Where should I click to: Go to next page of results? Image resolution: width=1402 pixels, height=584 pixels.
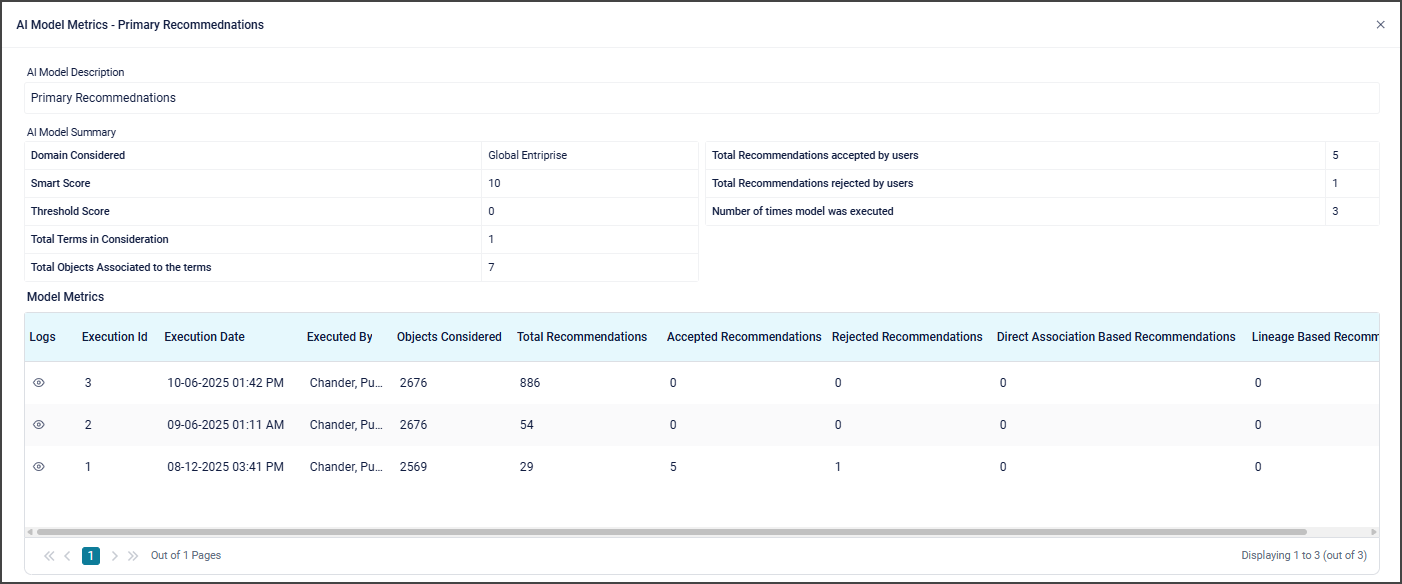[x=115, y=556]
